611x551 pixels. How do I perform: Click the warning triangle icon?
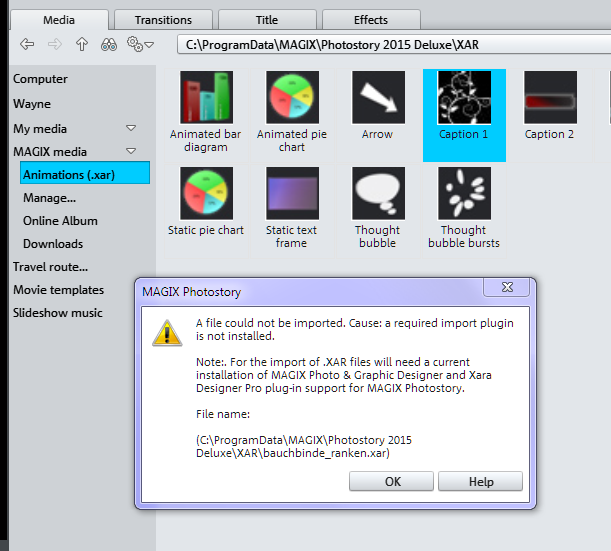click(x=167, y=333)
